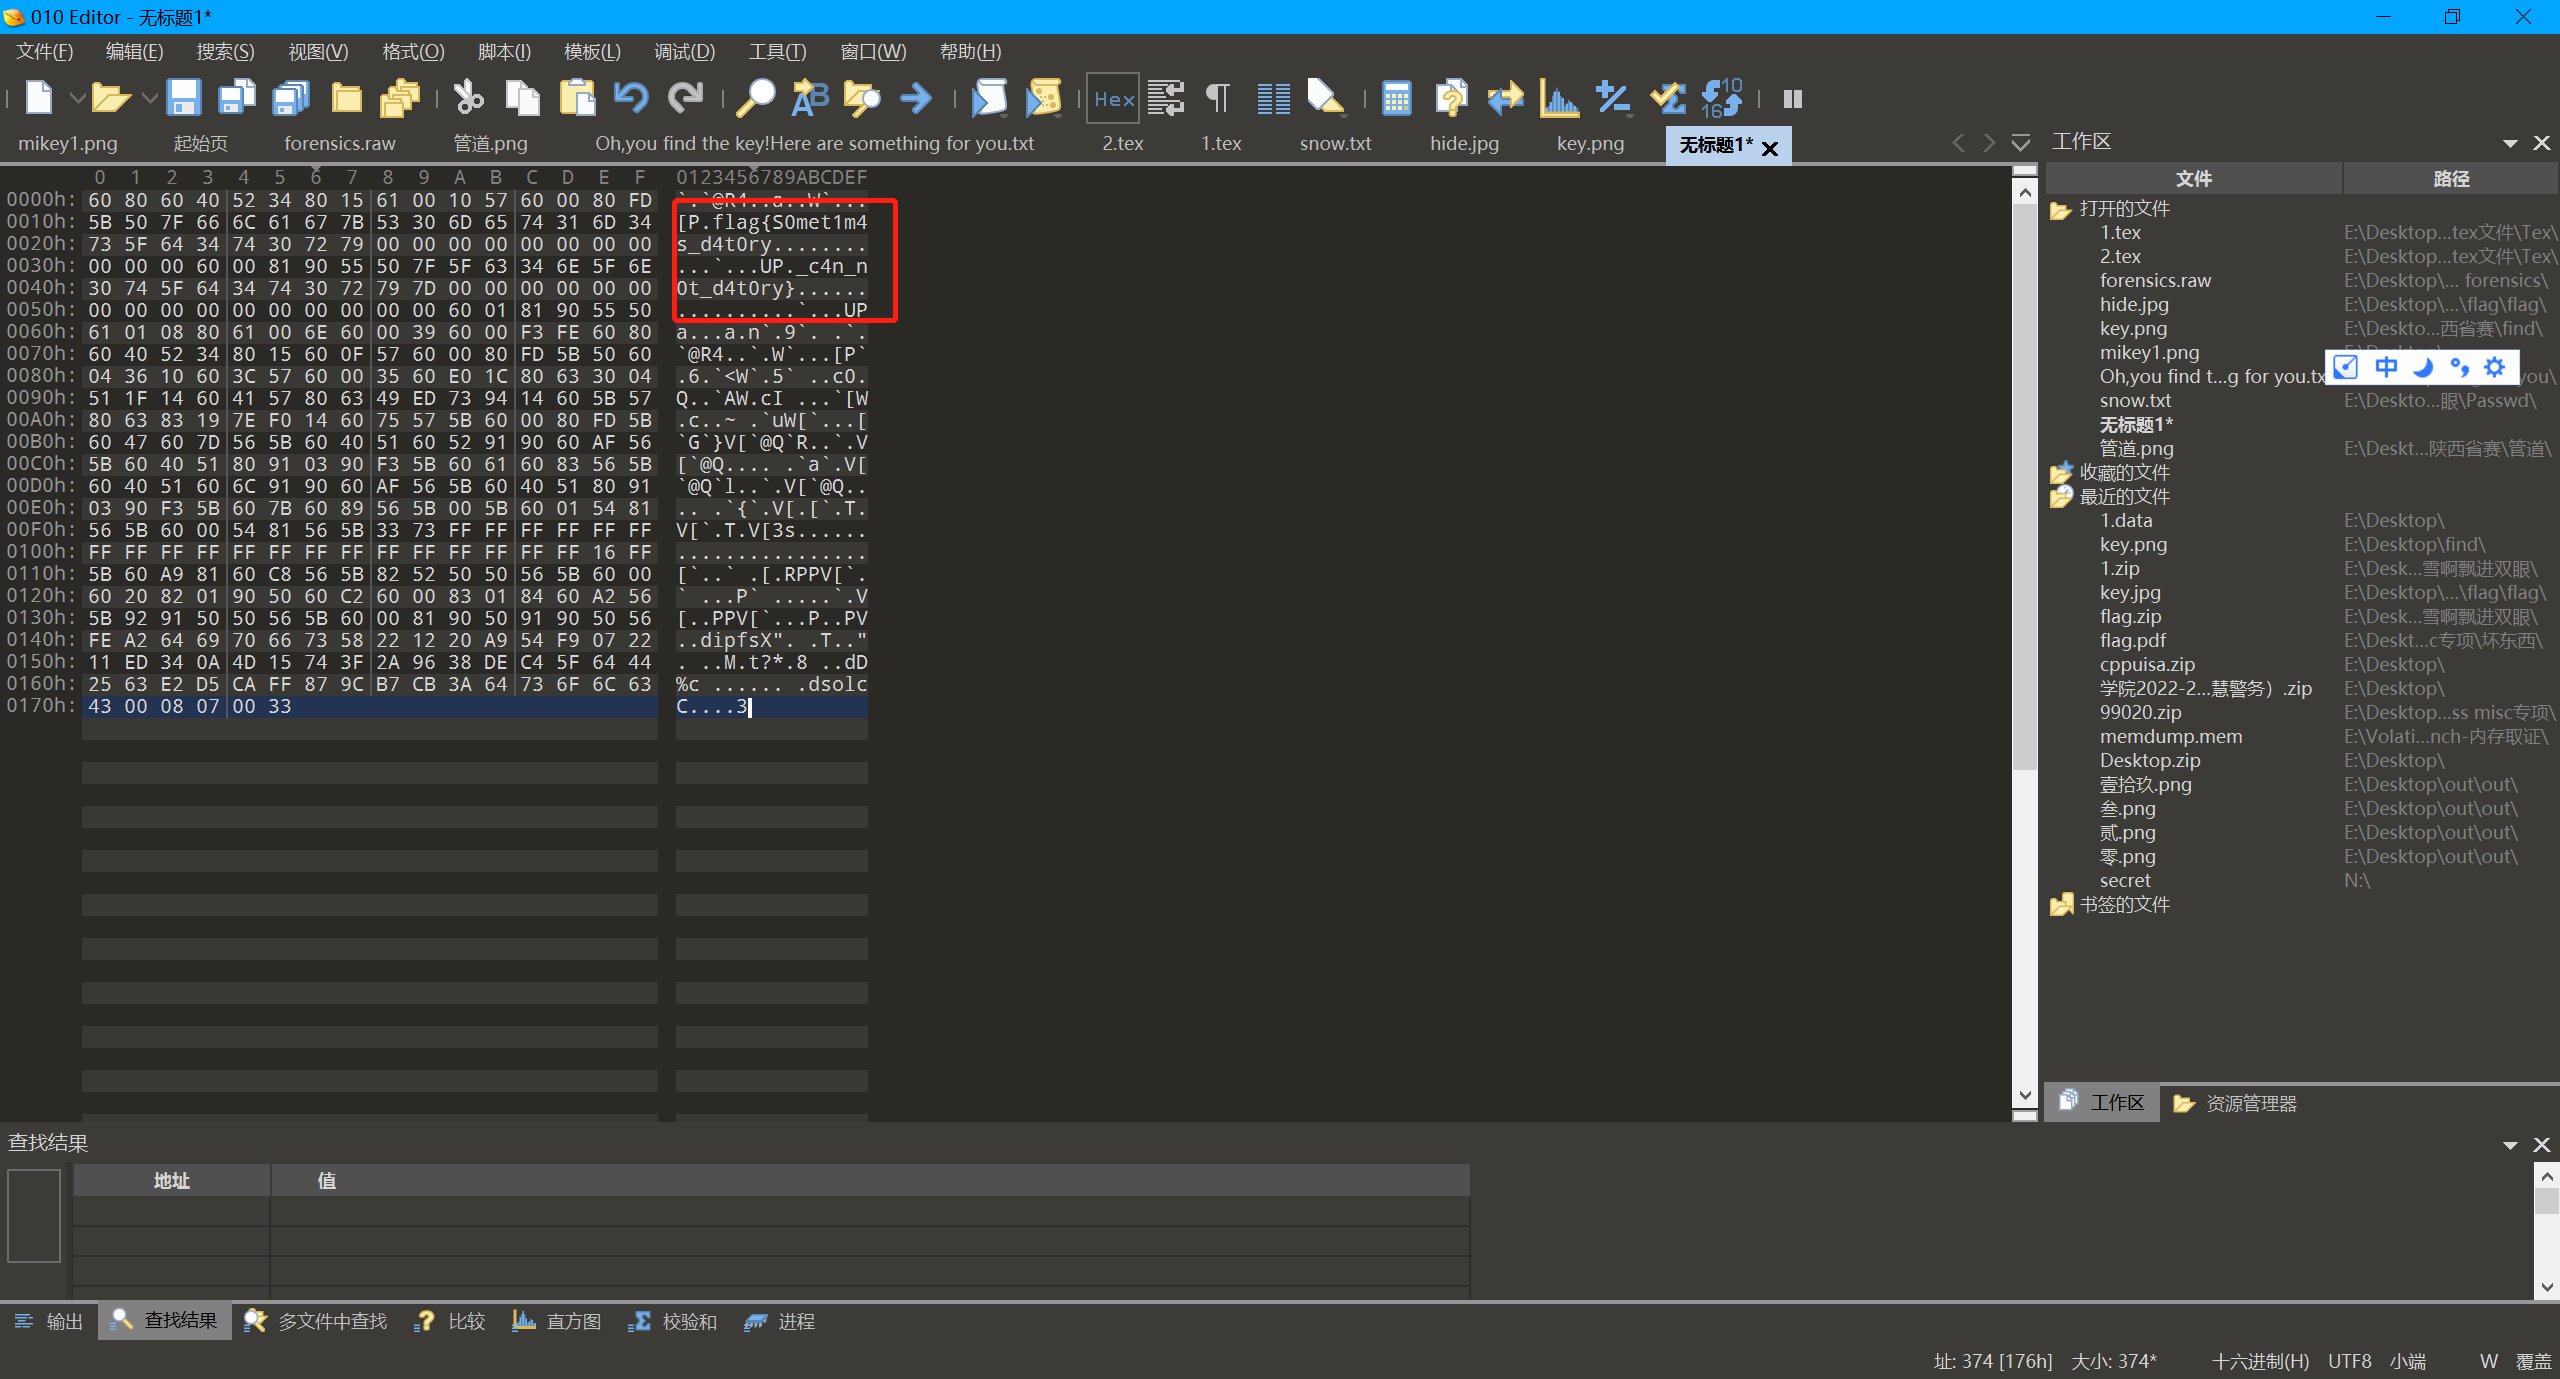Click the Replace (AB) icon

pos(809,98)
